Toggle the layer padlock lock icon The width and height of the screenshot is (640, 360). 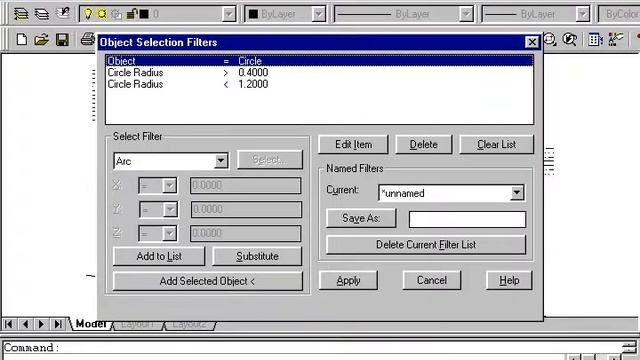click(x=131, y=14)
